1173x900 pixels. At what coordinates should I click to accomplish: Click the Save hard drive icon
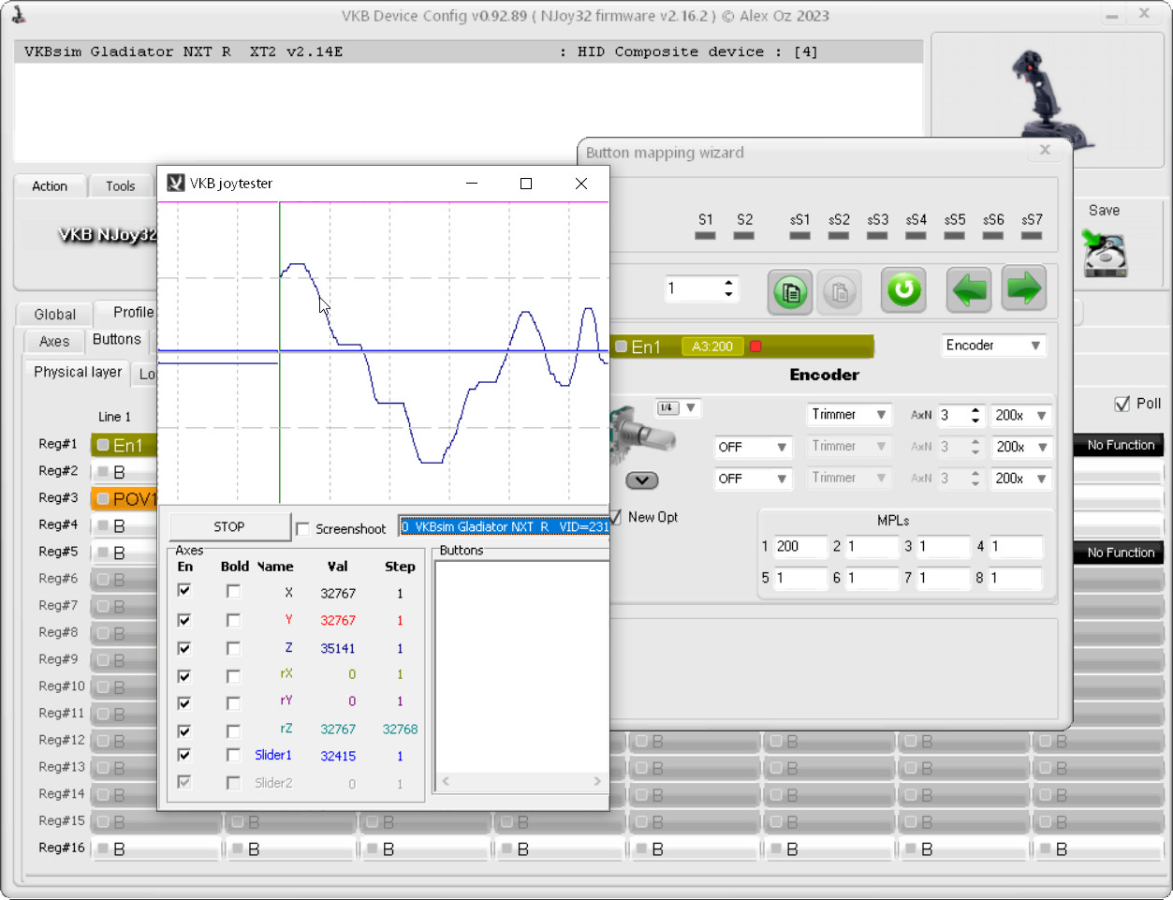point(1104,253)
